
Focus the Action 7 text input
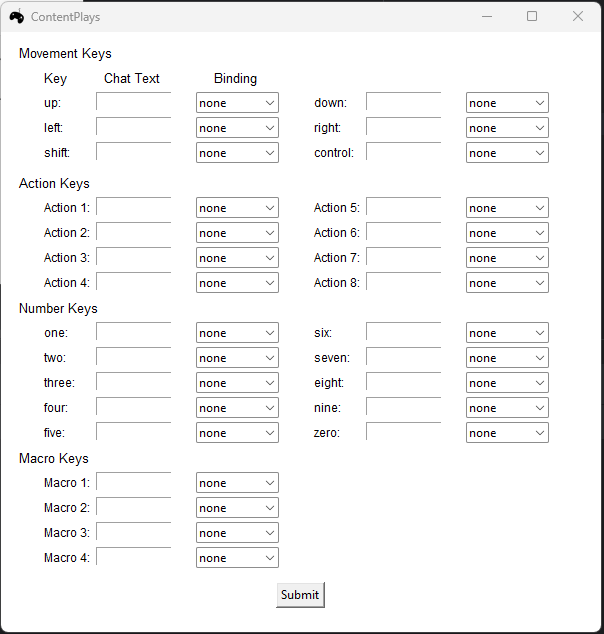[x=403, y=256]
